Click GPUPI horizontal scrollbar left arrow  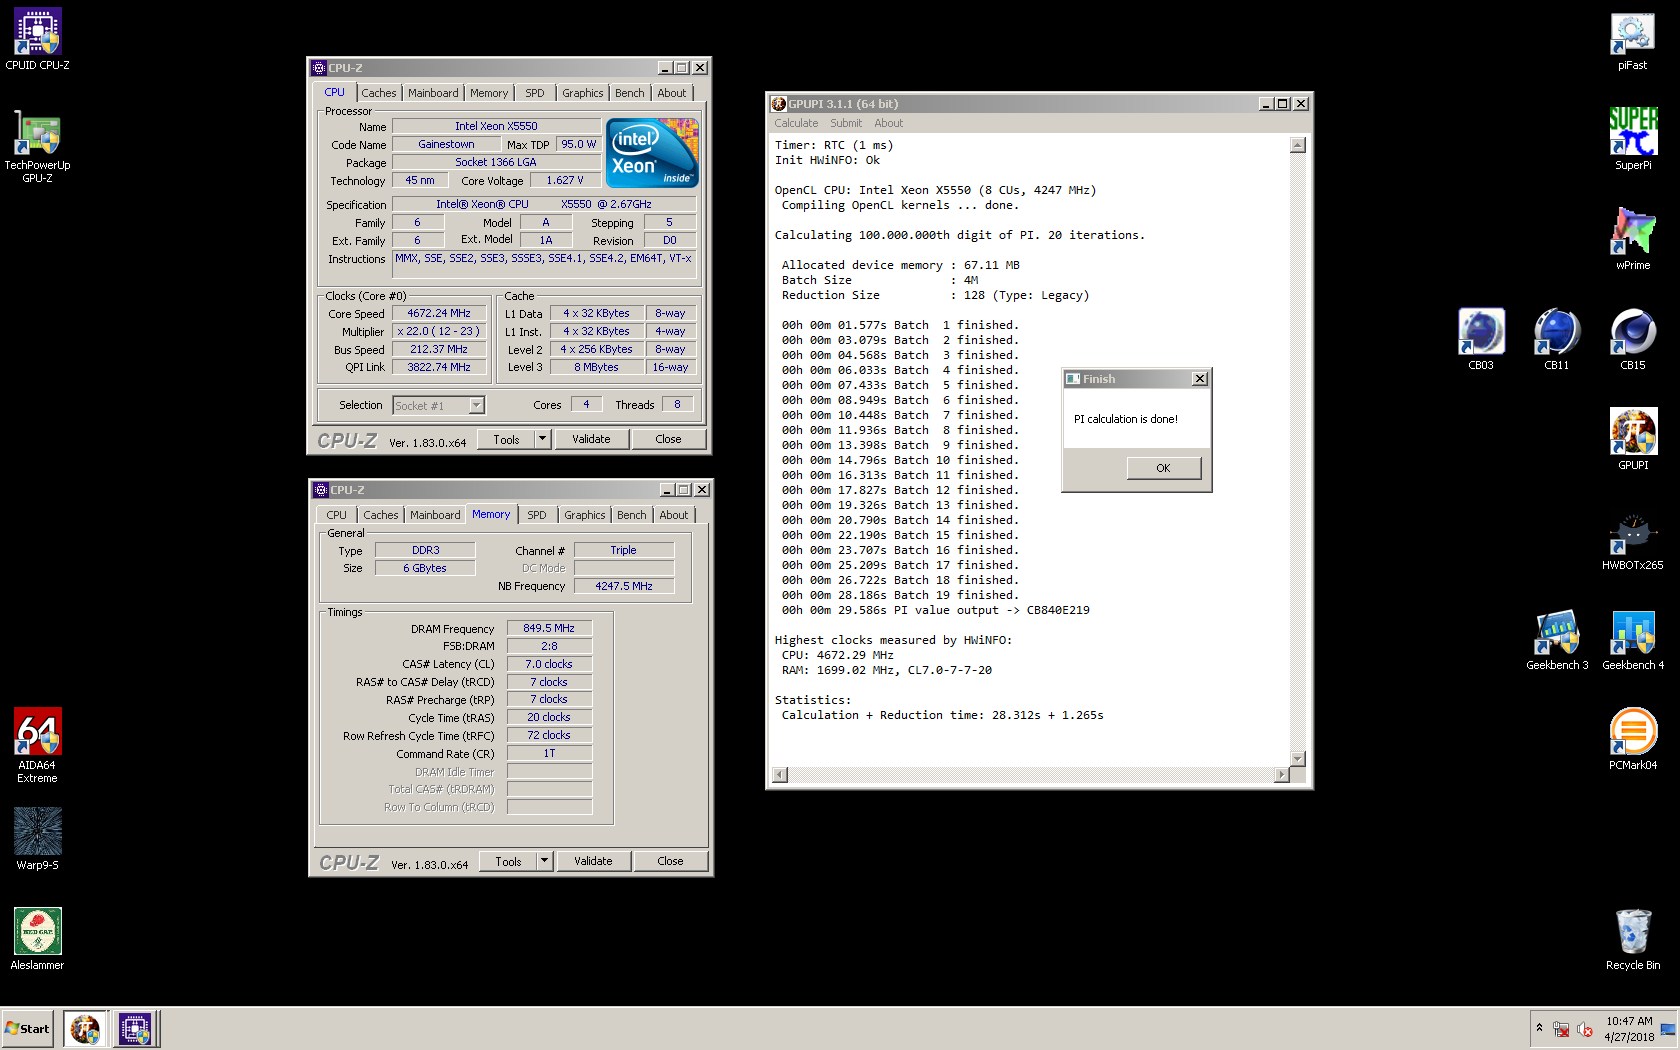tap(780, 775)
